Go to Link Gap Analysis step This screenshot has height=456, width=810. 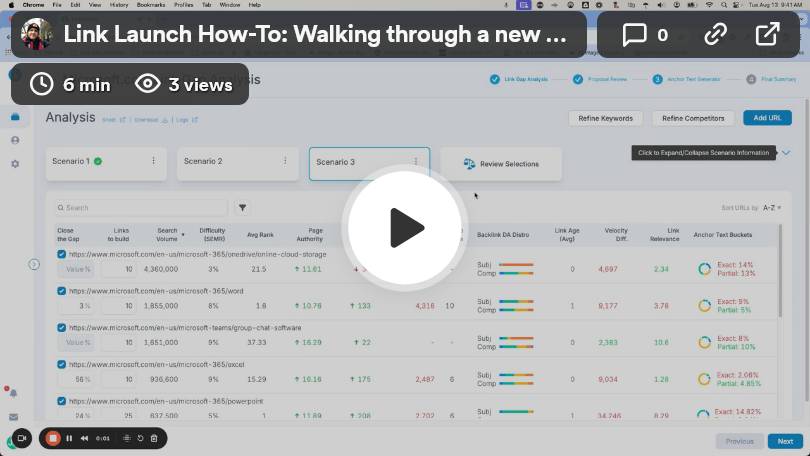519,79
